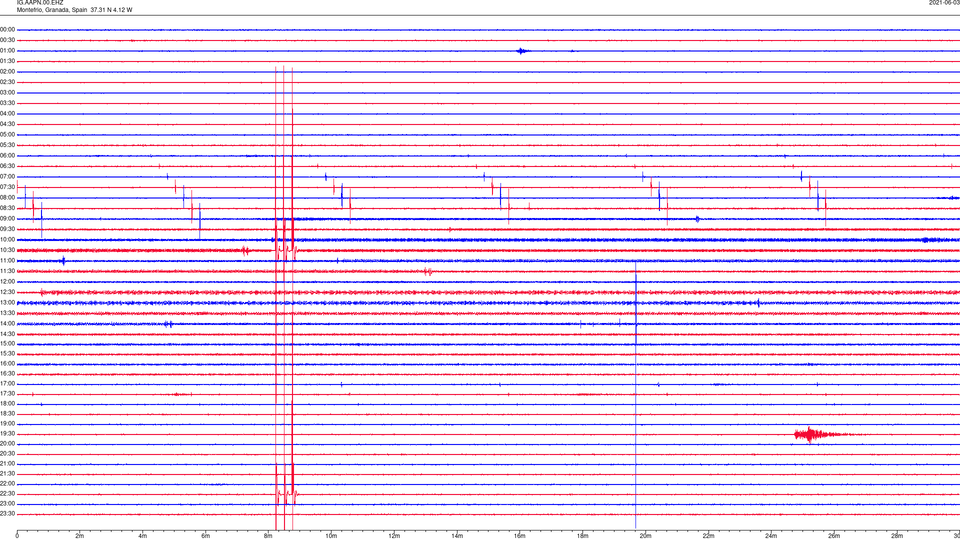Click the 12:30 time label
This screenshot has height=540, width=960.
tap(7, 292)
